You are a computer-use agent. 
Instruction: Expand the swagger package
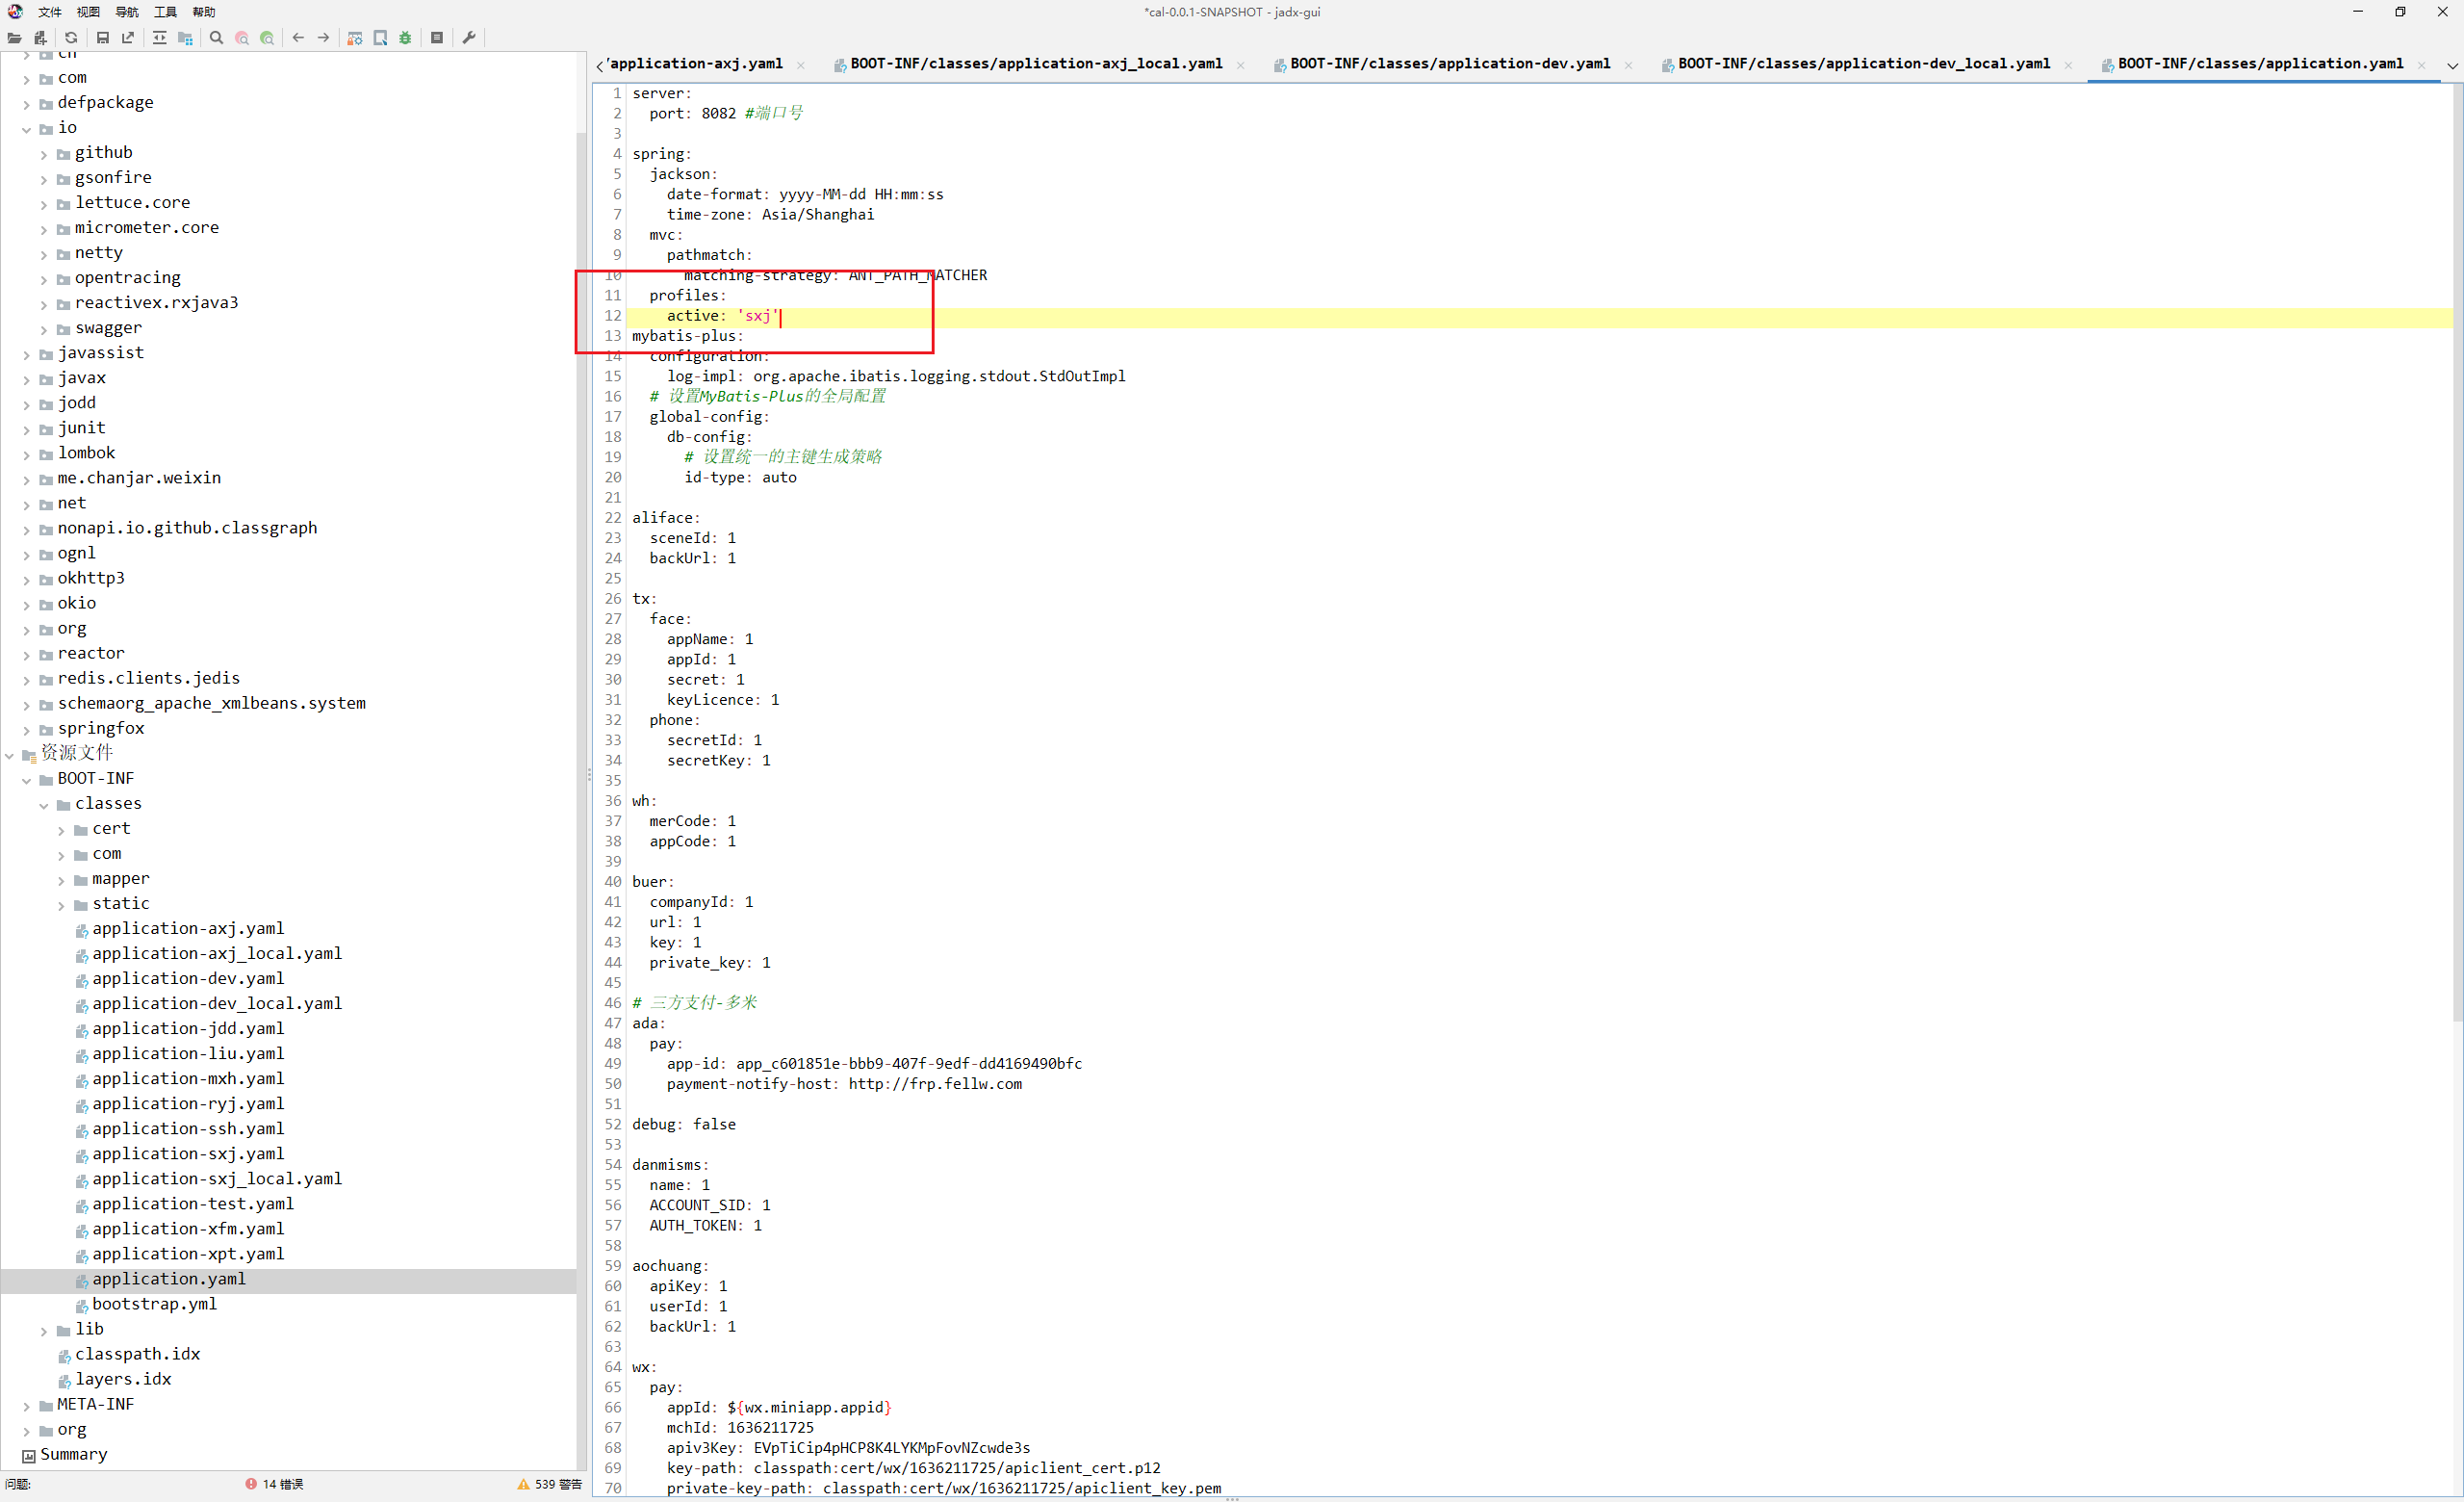(44, 329)
